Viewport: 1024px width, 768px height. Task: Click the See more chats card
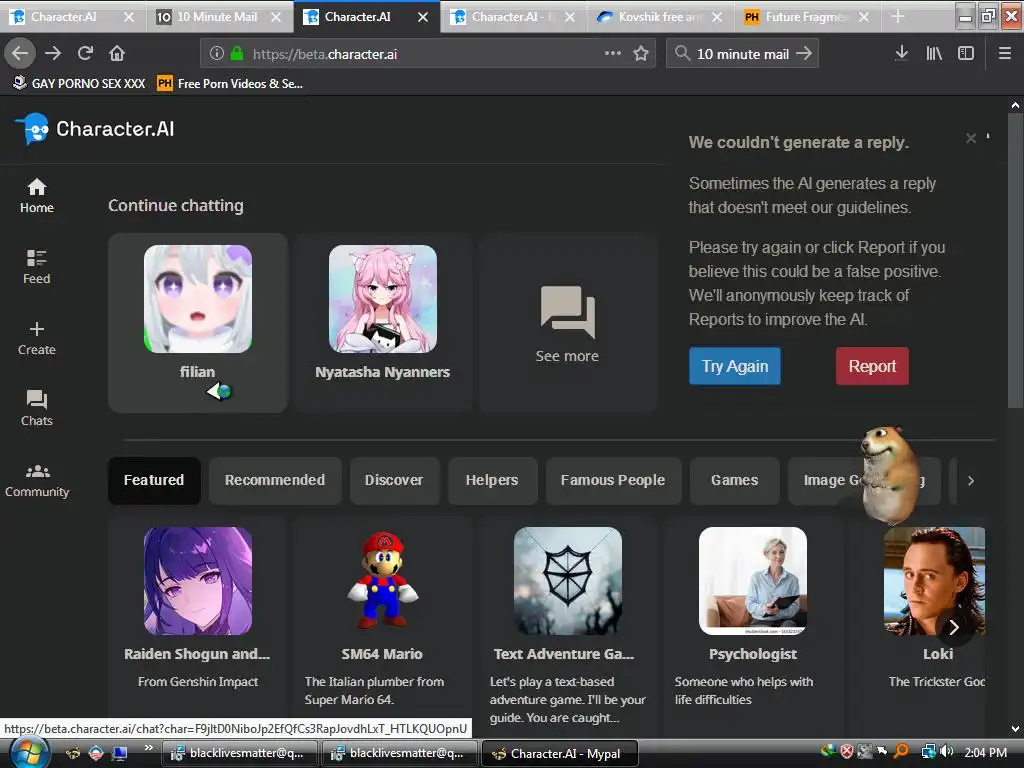(x=567, y=323)
